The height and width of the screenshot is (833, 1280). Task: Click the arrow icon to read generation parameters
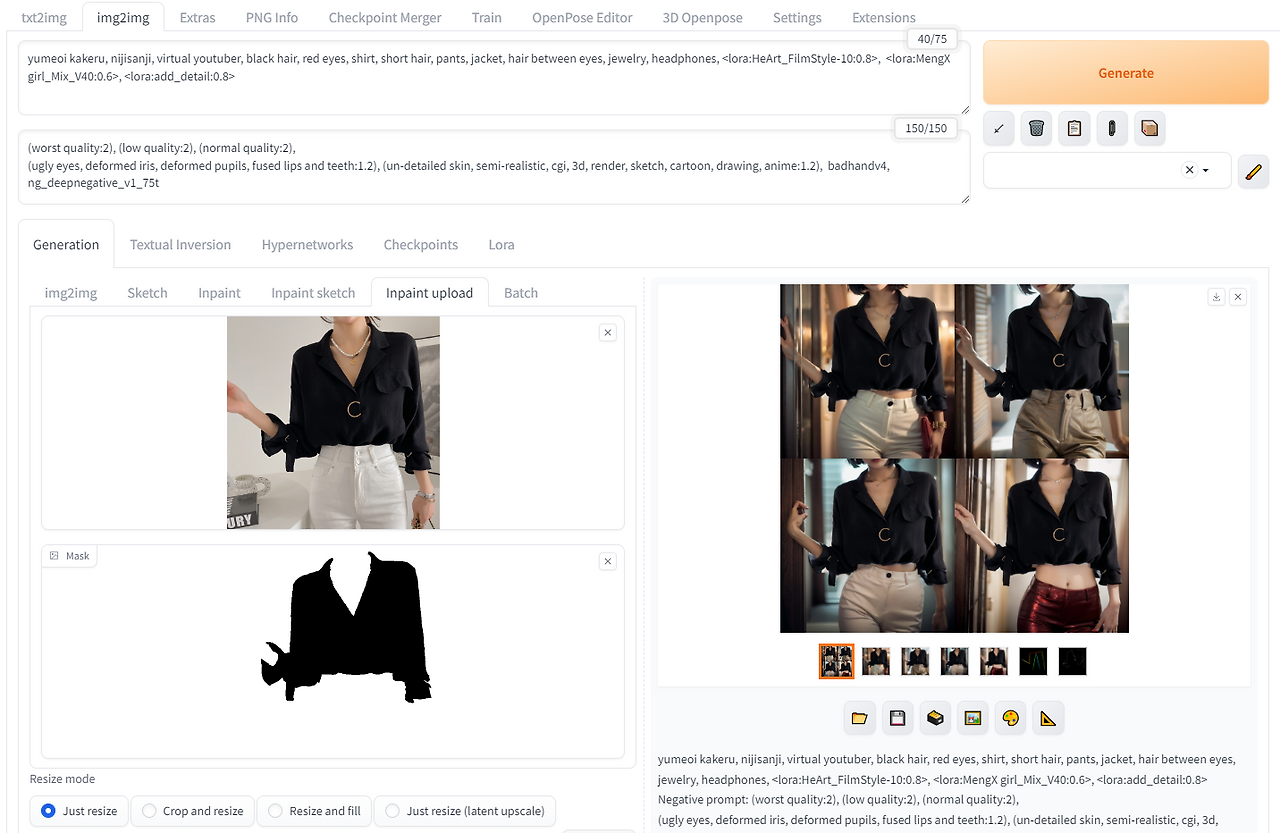pyautogui.click(x=999, y=128)
